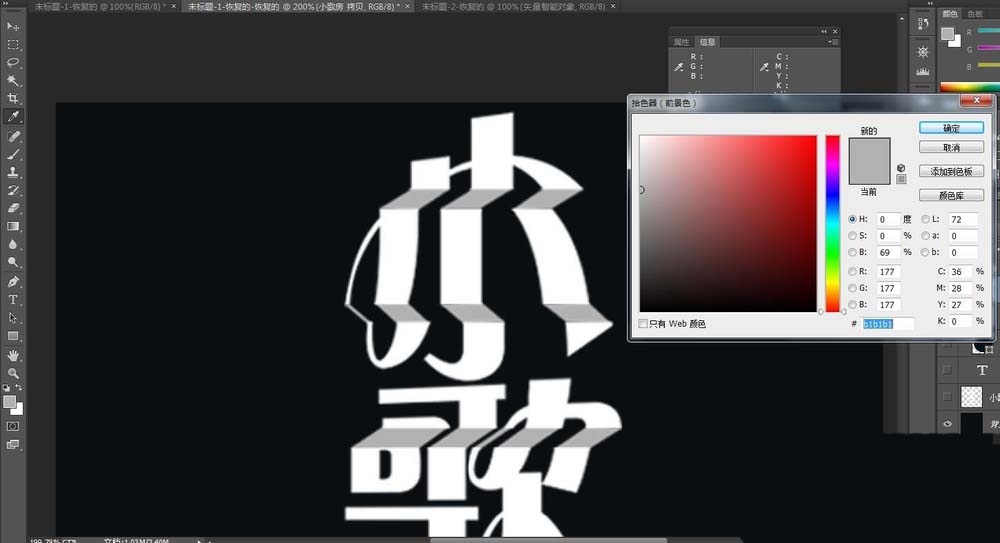Click the hex color input field
The image size is (1000, 543).
(889, 324)
